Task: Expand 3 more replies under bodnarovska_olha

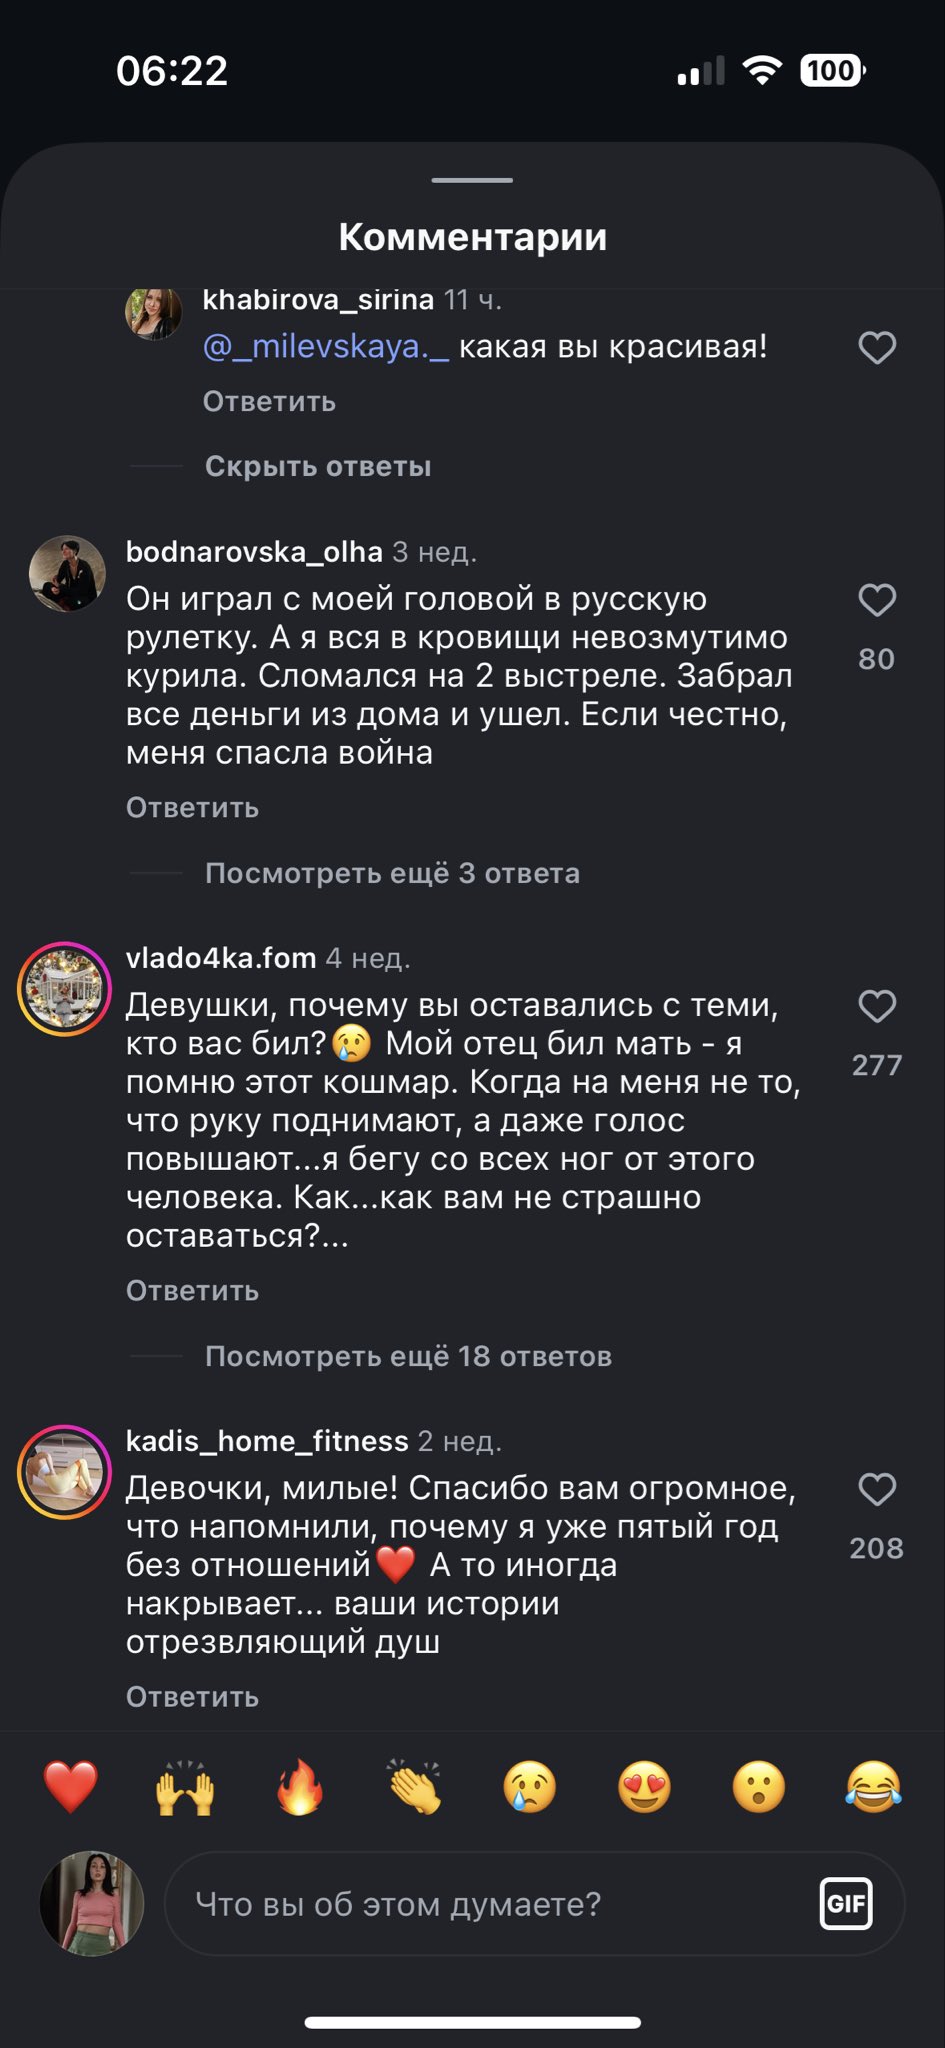Action: coord(392,873)
